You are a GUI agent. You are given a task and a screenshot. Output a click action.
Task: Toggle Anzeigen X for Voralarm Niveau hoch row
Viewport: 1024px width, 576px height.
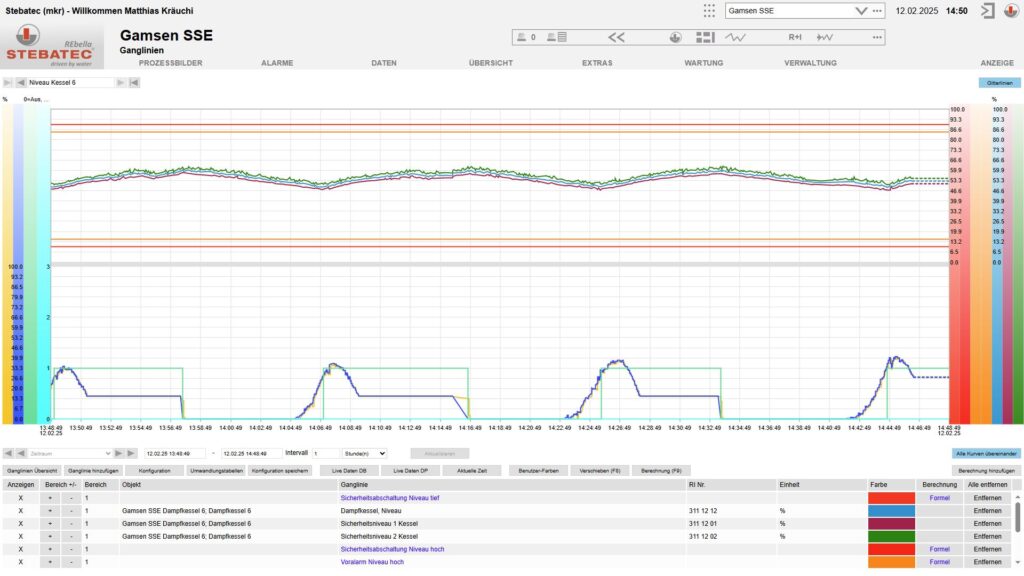pyautogui.click(x=20, y=562)
